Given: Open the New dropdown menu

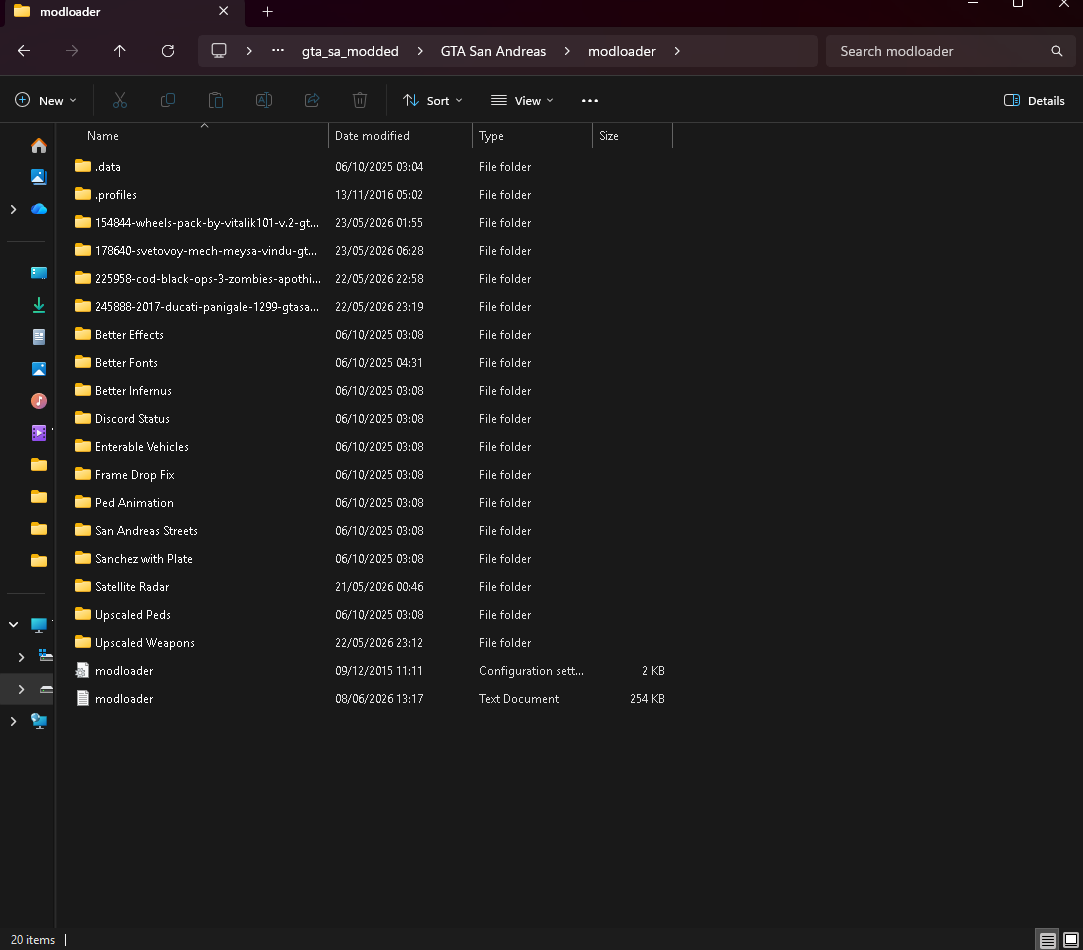Looking at the screenshot, I should [46, 101].
